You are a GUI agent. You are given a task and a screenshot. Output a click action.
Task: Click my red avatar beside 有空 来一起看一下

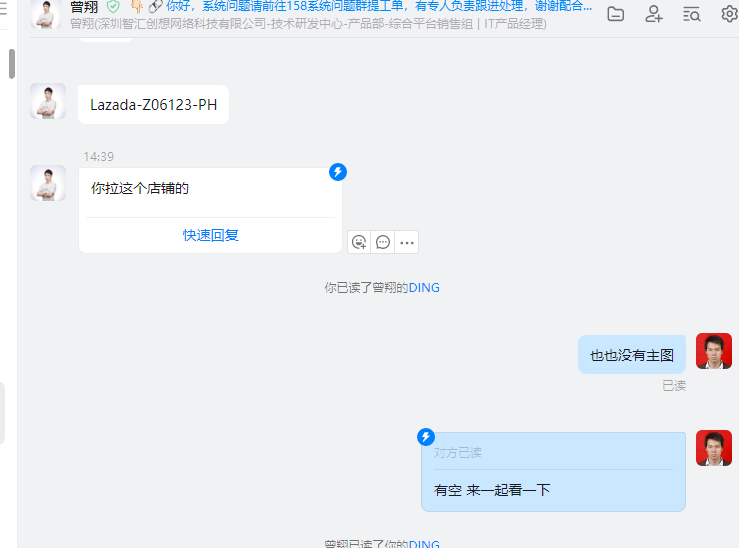click(x=714, y=448)
